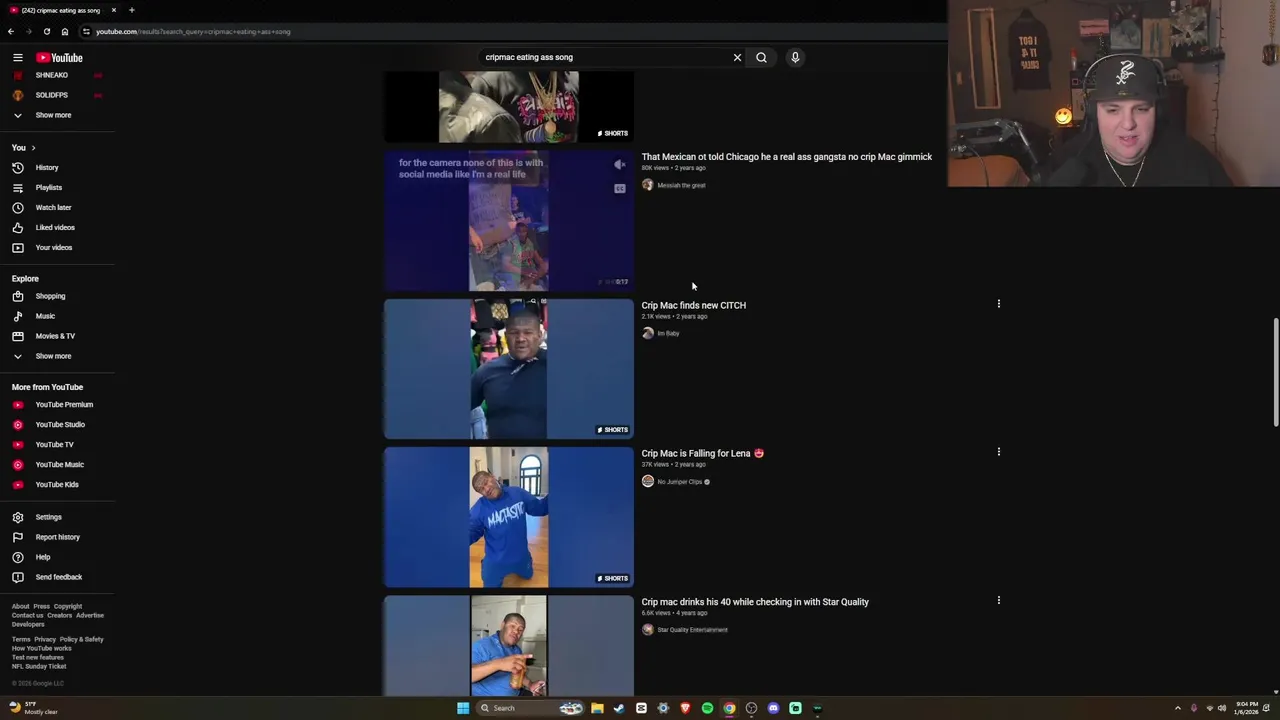
Task: Open the Privacy footer link
Action: (45, 639)
